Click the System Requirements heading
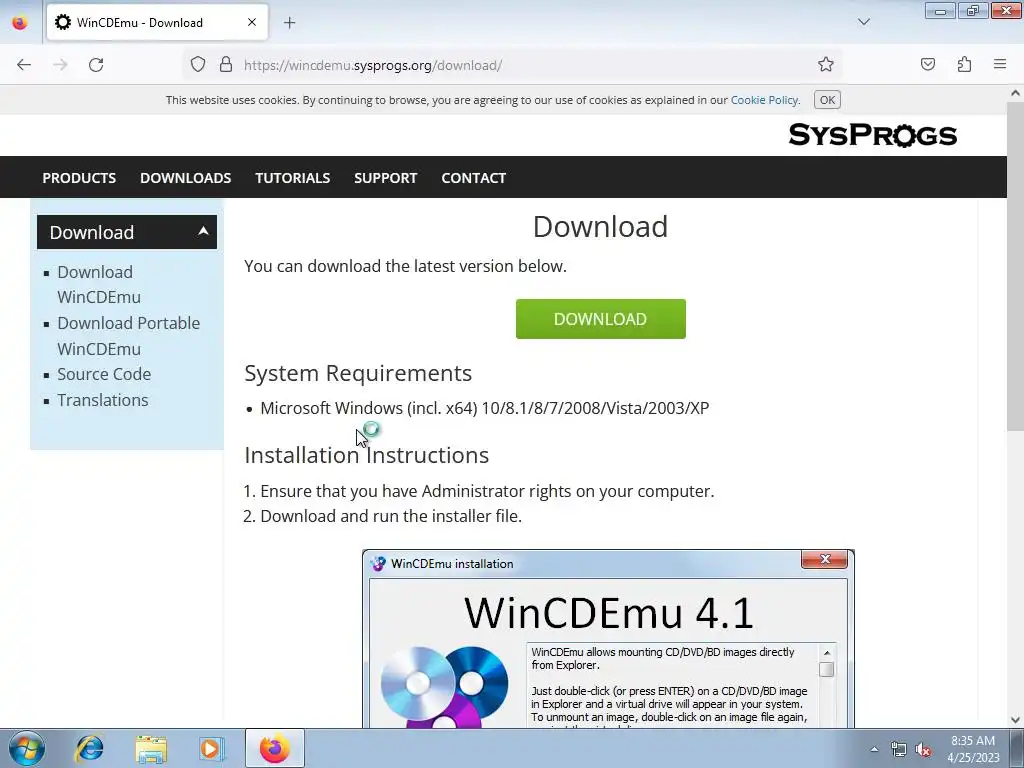The height and width of the screenshot is (768, 1024). pyautogui.click(x=358, y=373)
